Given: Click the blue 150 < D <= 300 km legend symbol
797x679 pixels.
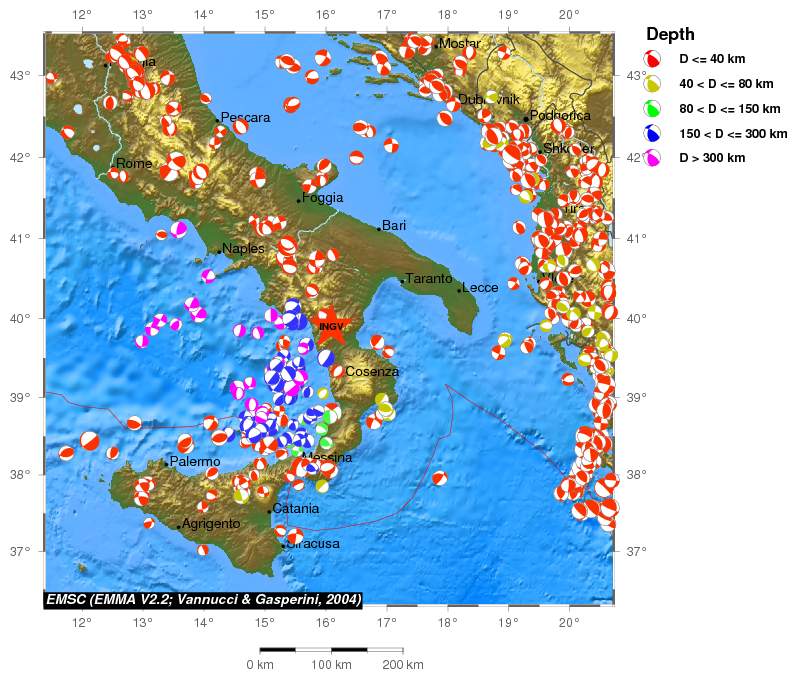Looking at the screenshot, I should pos(652,133).
